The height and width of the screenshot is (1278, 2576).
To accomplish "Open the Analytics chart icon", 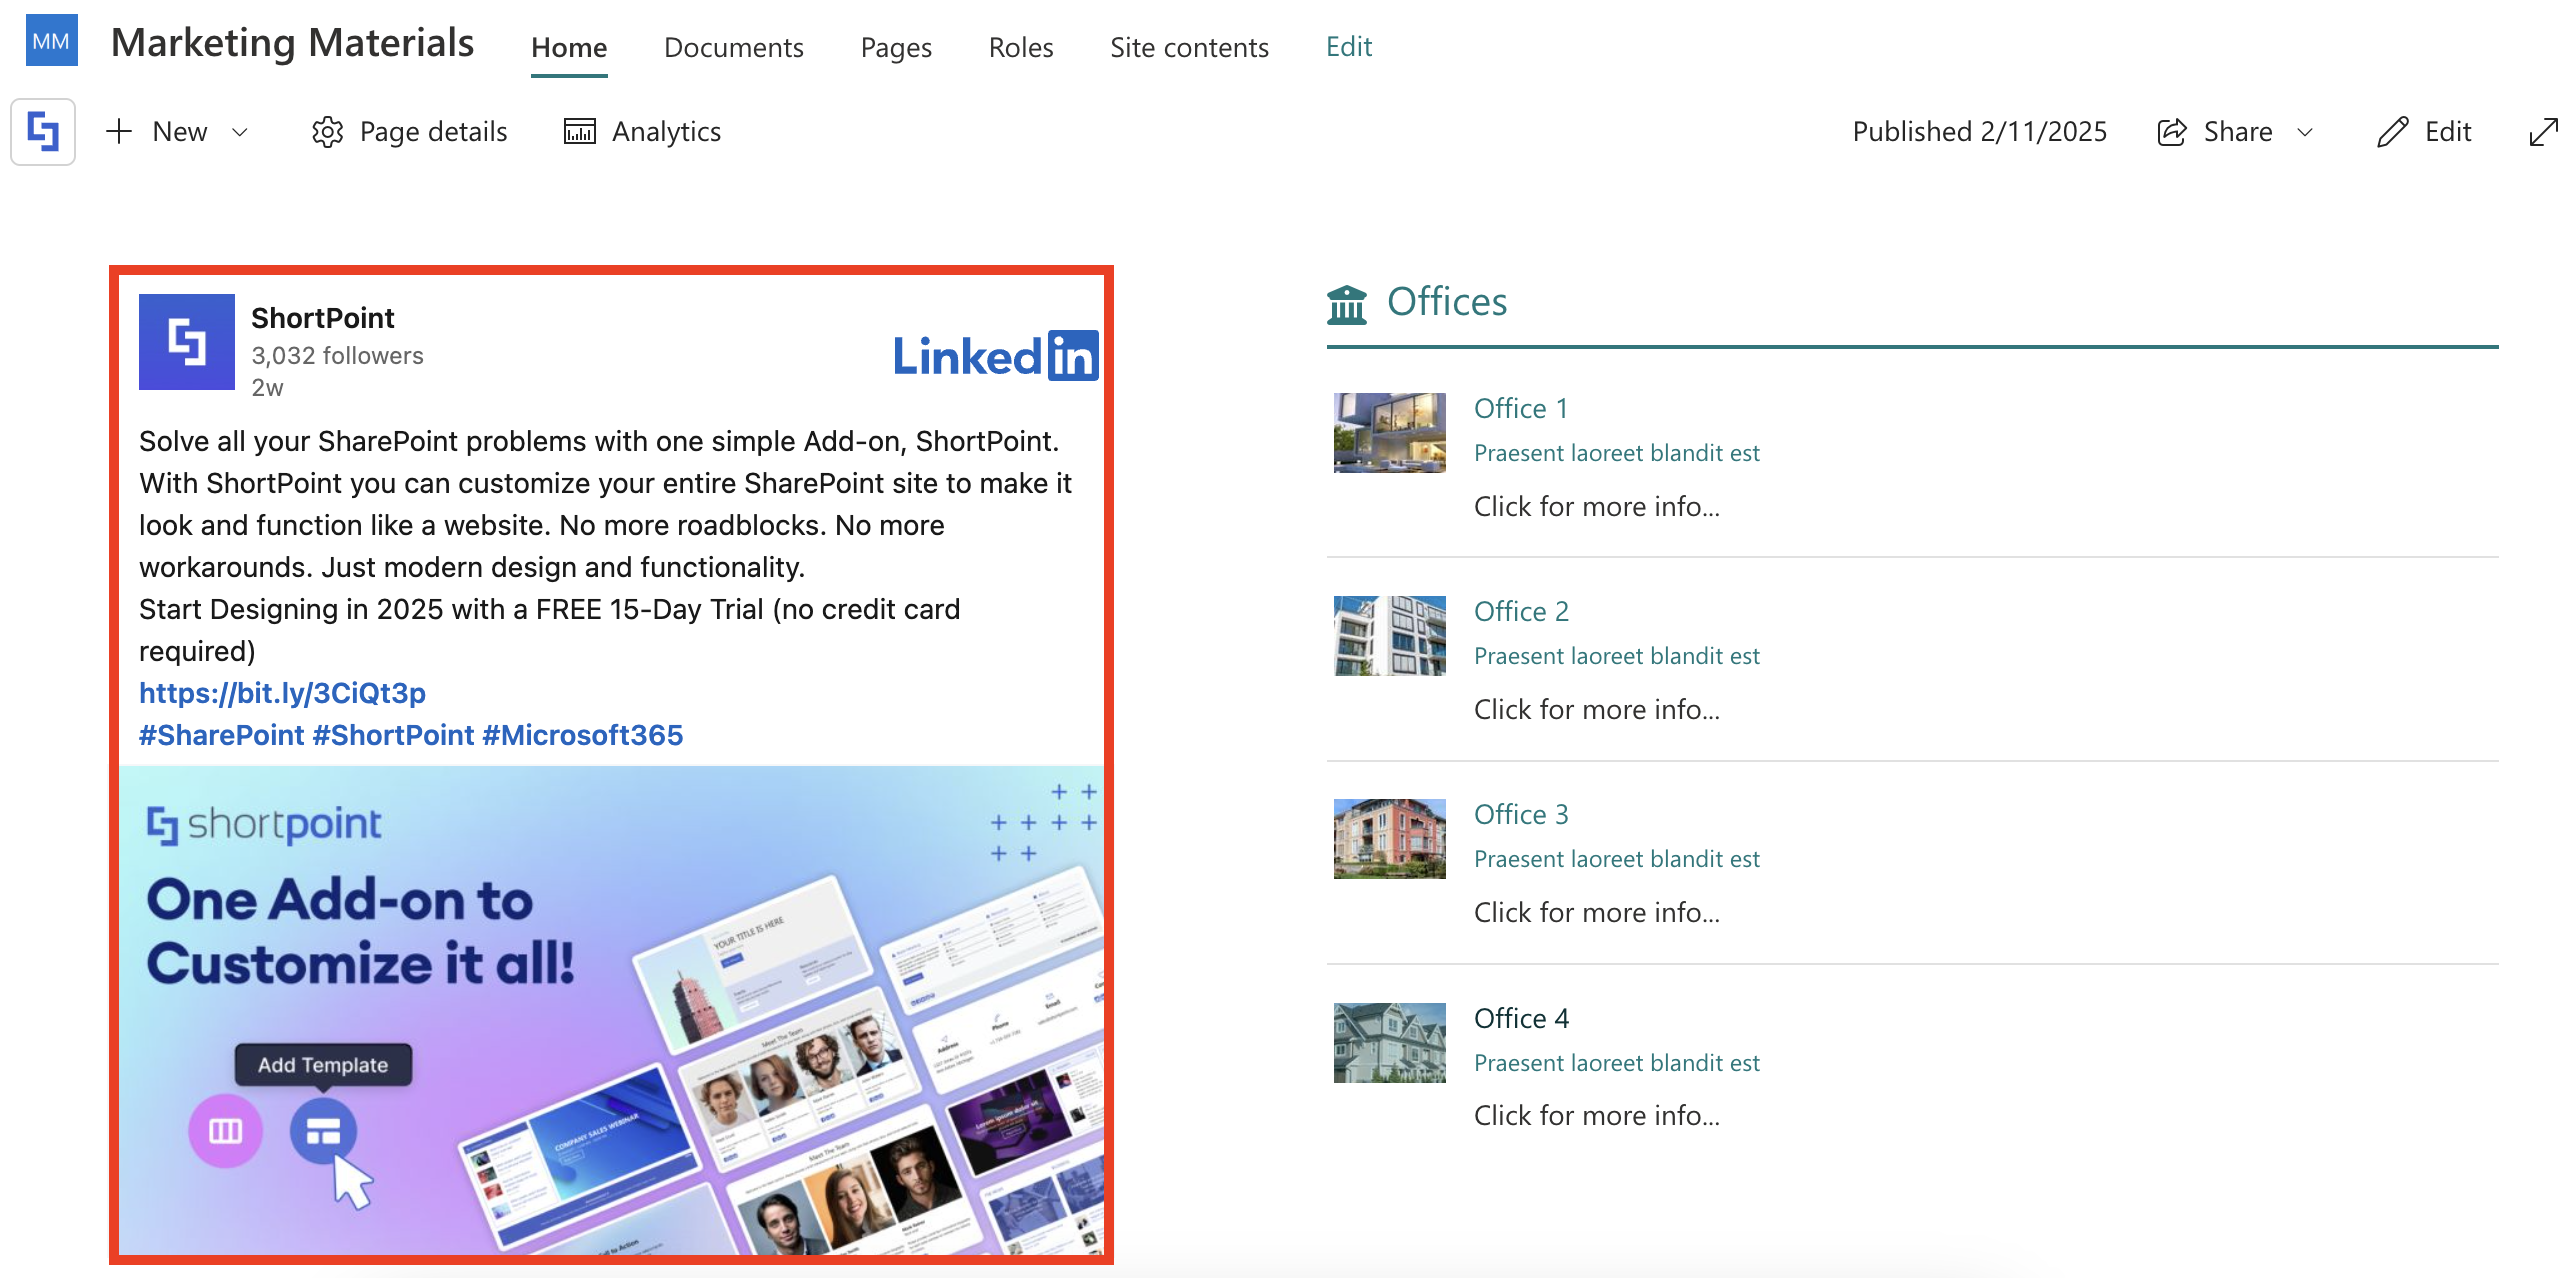I will [579, 132].
